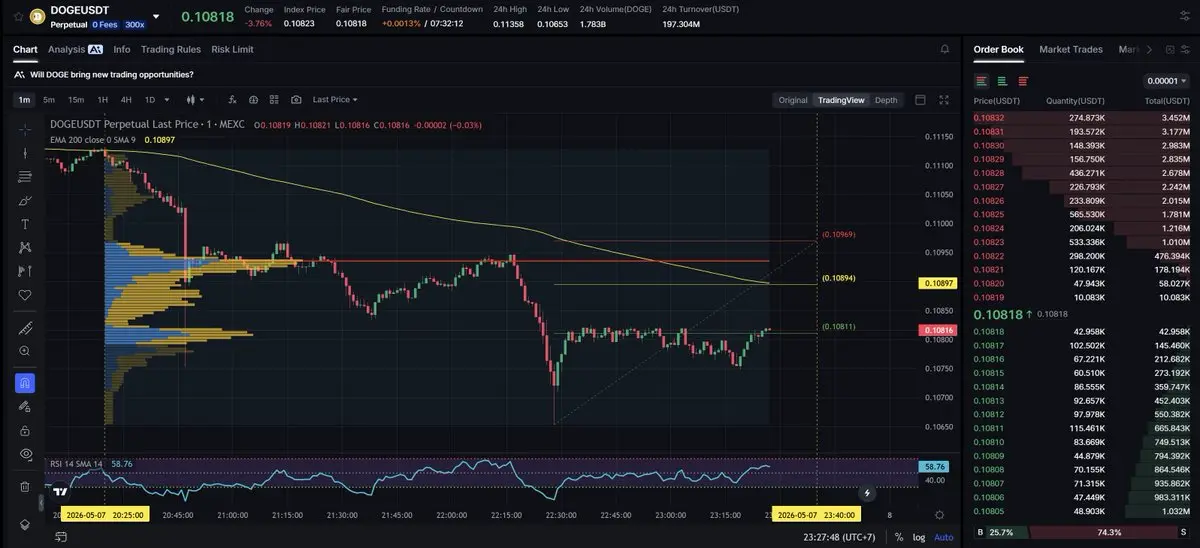Viewport: 1200px width, 548px height.
Task: Open the 0.00001 price precision dropdown
Action: [x=1166, y=81]
